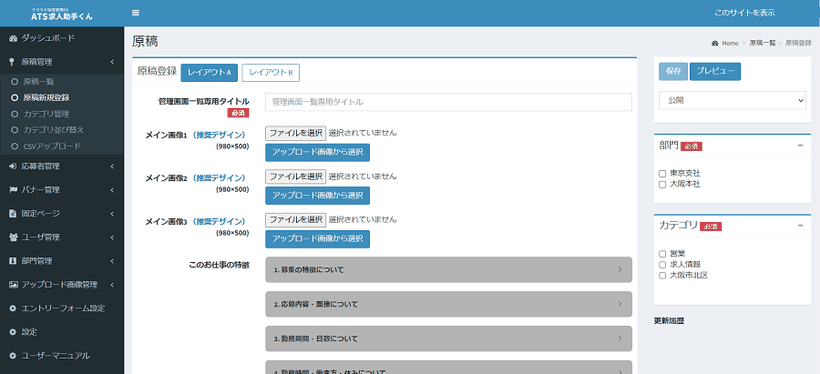Focus the 管理画面一覧専用タイトル input field
The height and width of the screenshot is (374, 820).
click(449, 102)
